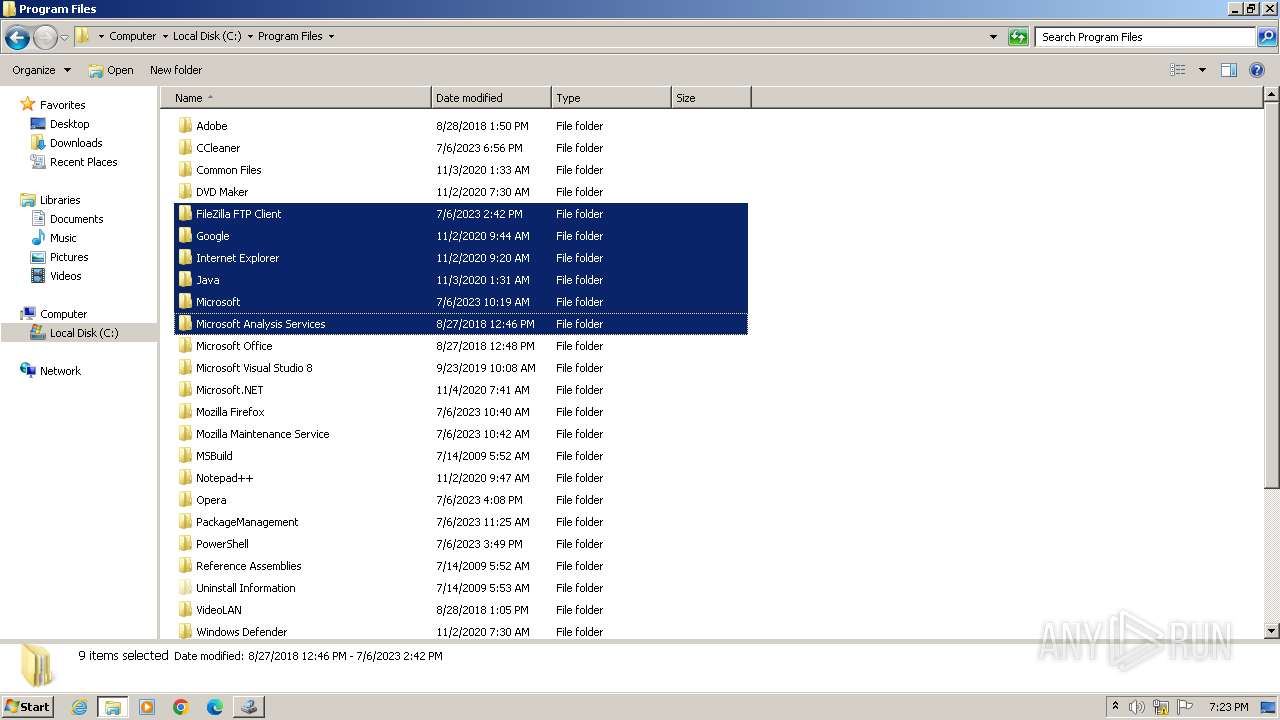The width and height of the screenshot is (1280, 720).
Task: Select Network in the navigation pane
Action: pyautogui.click(x=60, y=371)
